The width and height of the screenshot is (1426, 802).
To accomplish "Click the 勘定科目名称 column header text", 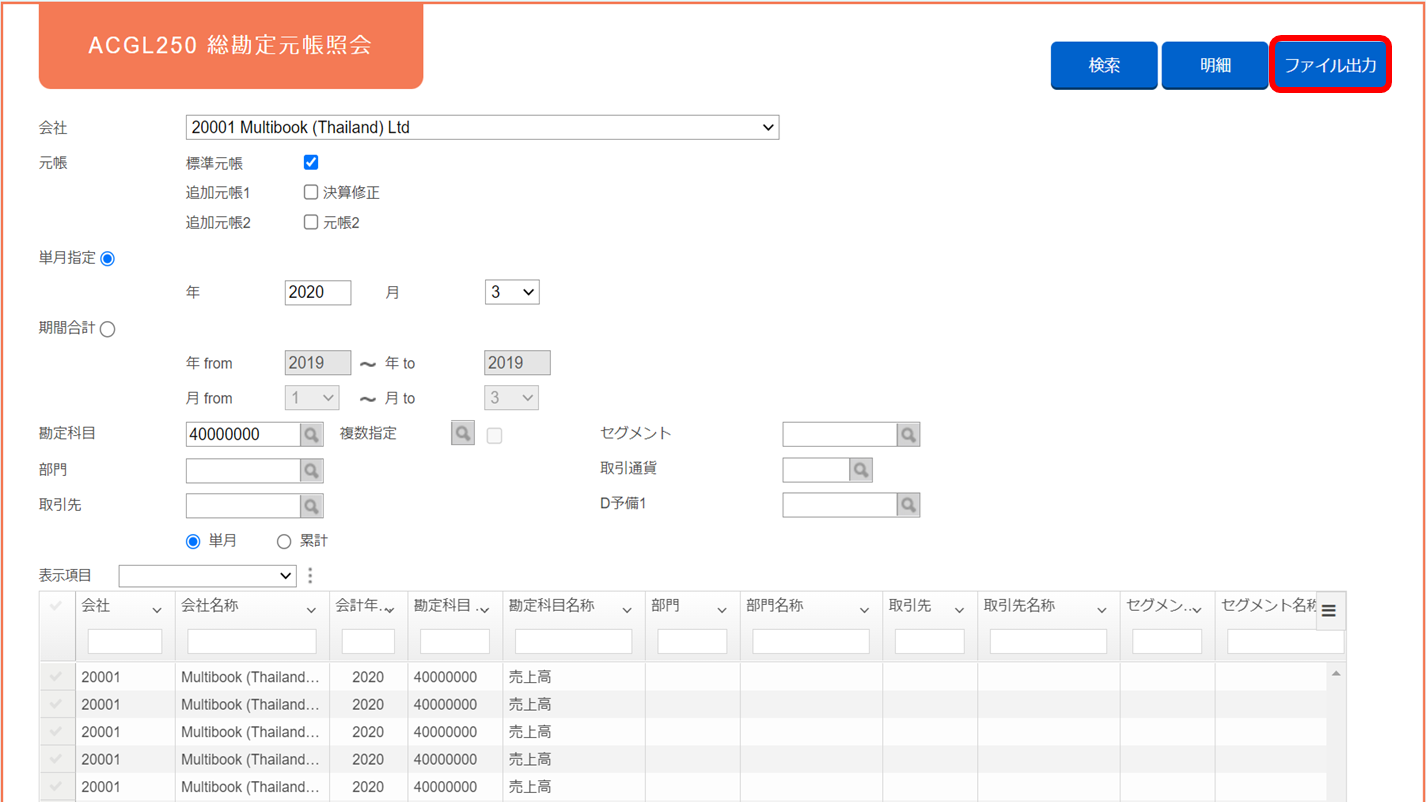I will [552, 606].
